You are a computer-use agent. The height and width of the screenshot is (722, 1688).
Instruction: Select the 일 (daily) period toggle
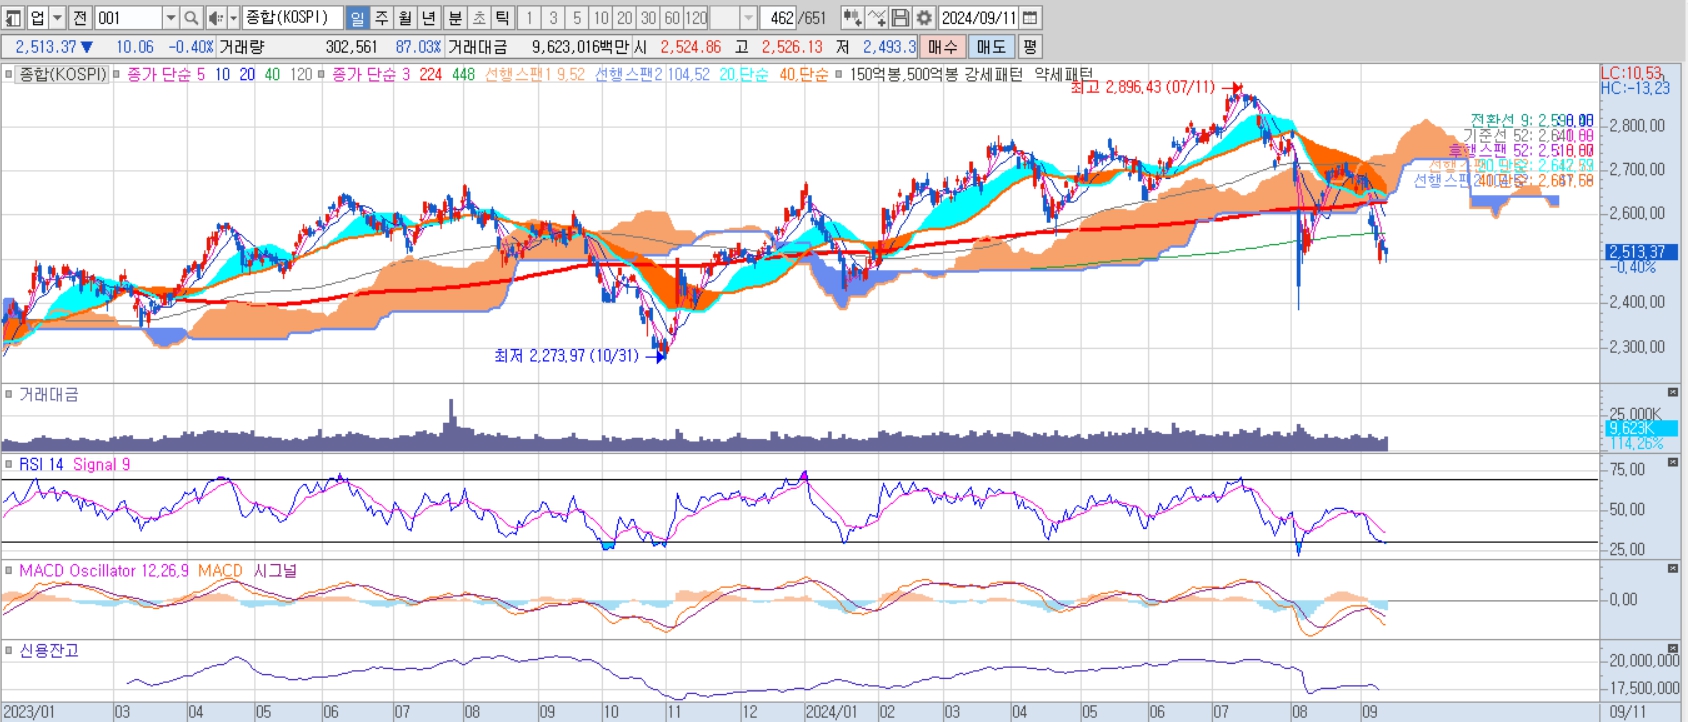coord(358,18)
